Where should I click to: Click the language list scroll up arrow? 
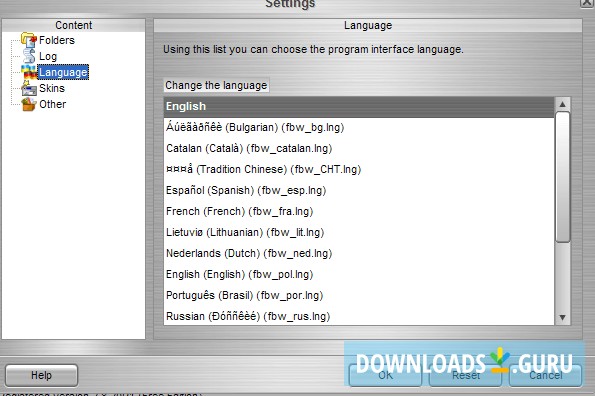(x=562, y=104)
